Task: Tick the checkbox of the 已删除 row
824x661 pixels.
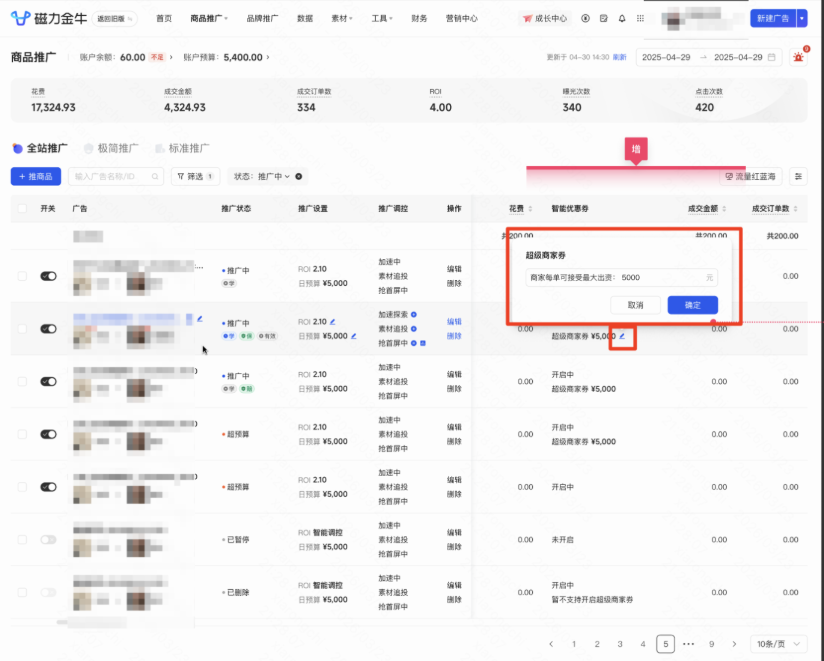Action: pos(22,593)
